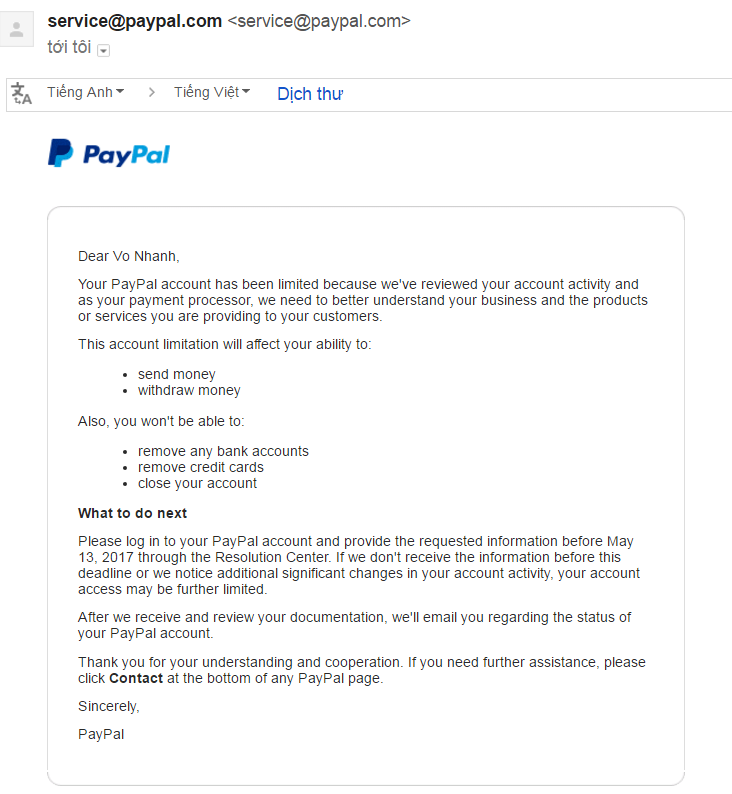Click the "send money" bullet item
The image size is (732, 794).
click(x=176, y=374)
